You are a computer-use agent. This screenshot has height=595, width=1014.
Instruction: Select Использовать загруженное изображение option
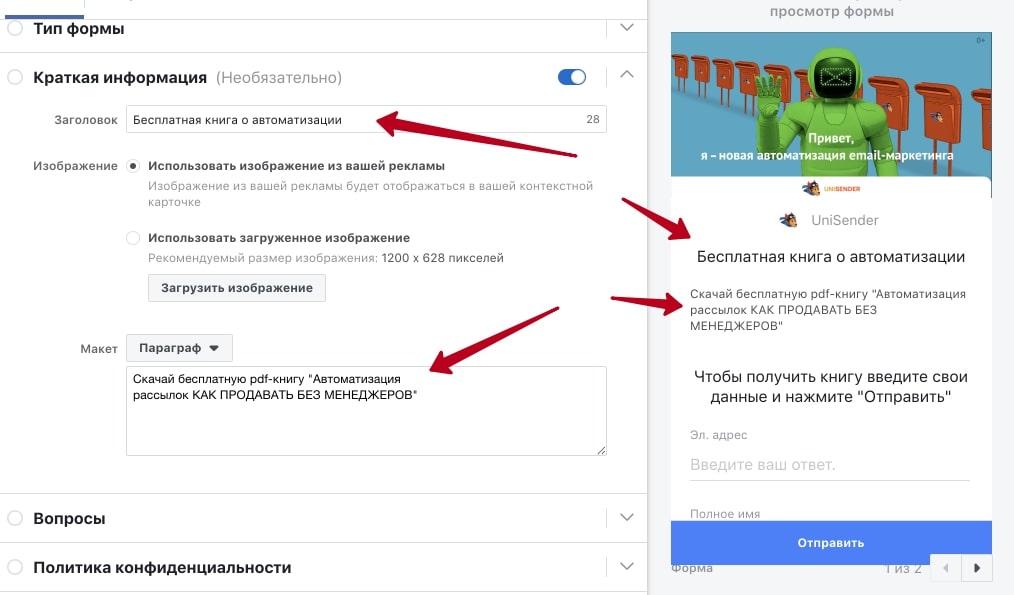[133, 238]
